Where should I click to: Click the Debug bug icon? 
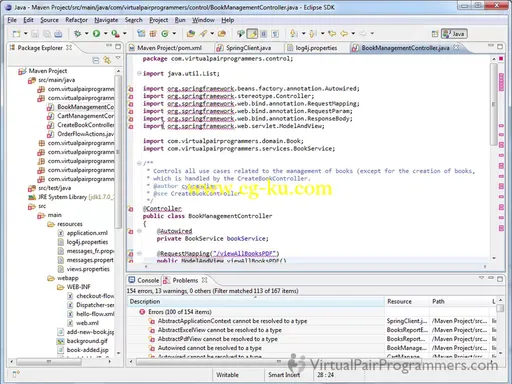pyautogui.click(x=77, y=33)
